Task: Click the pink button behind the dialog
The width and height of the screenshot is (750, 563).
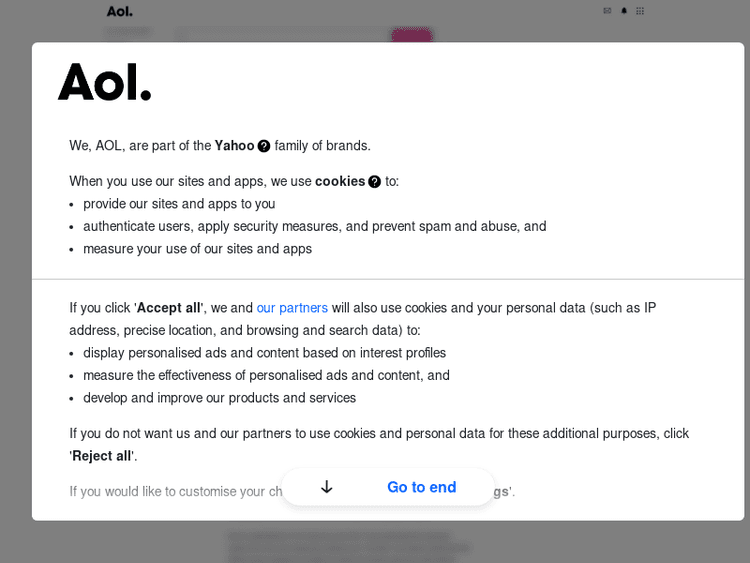Action: (411, 35)
